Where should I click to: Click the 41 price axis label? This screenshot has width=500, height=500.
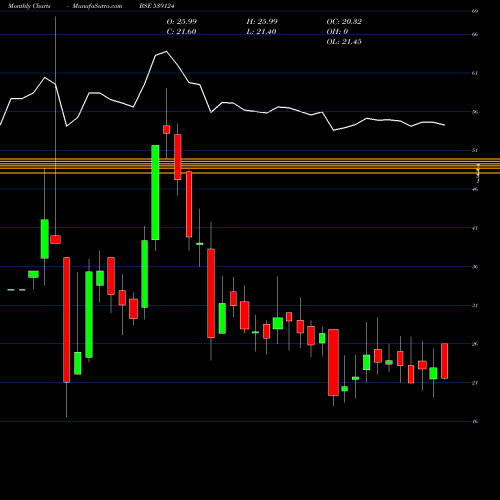click(475, 228)
